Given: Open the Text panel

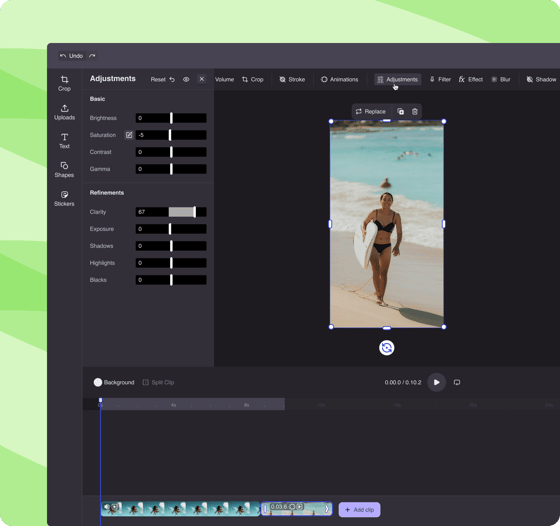Looking at the screenshot, I should click(64, 141).
